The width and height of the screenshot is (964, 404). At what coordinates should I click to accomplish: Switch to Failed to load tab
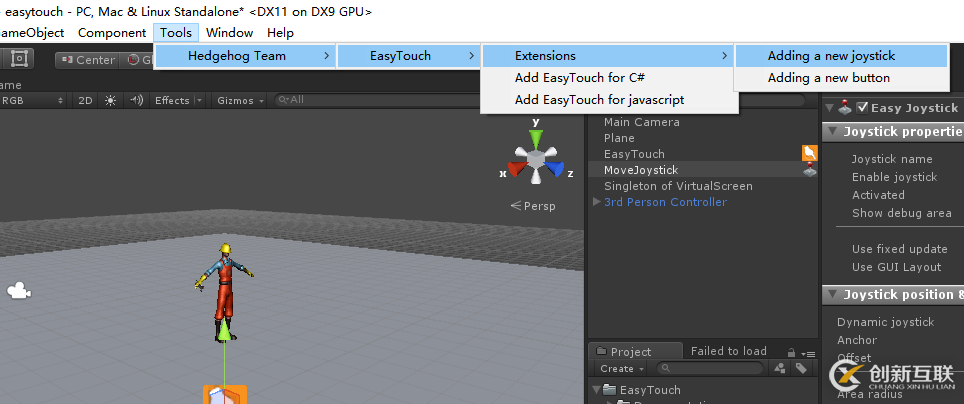tap(729, 351)
